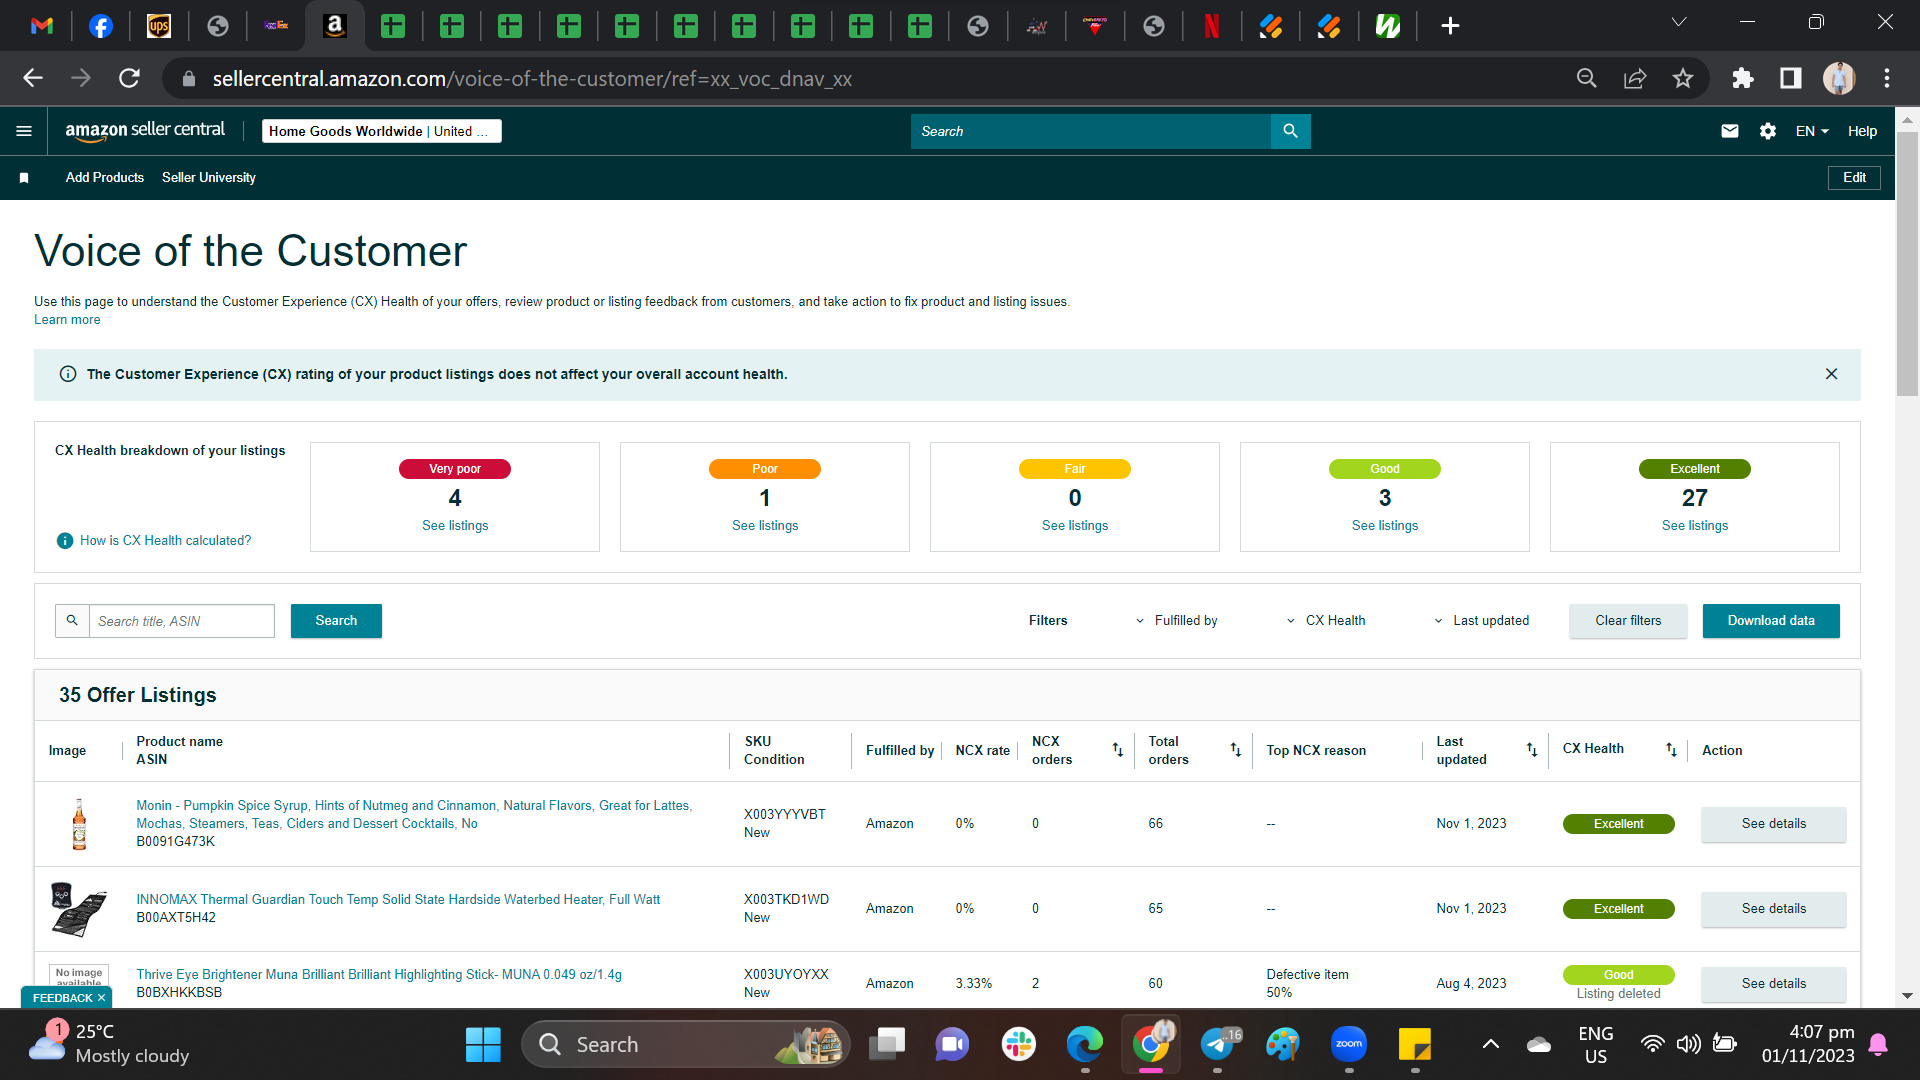Open a new browser tab
Image resolution: width=1920 pixels, height=1080 pixels.
[1450, 26]
